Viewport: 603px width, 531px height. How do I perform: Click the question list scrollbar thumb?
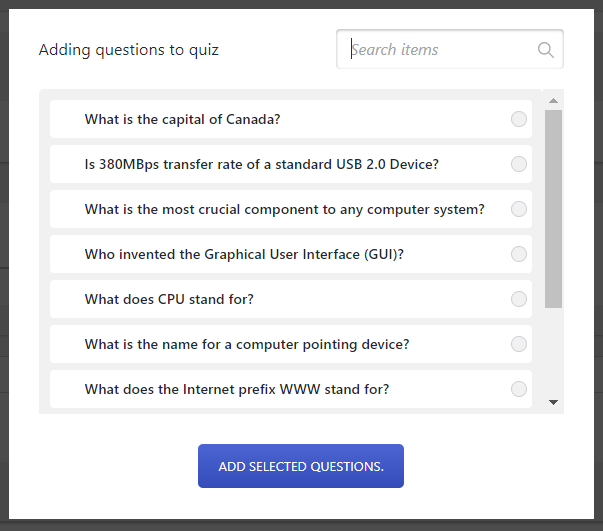[x=553, y=208]
